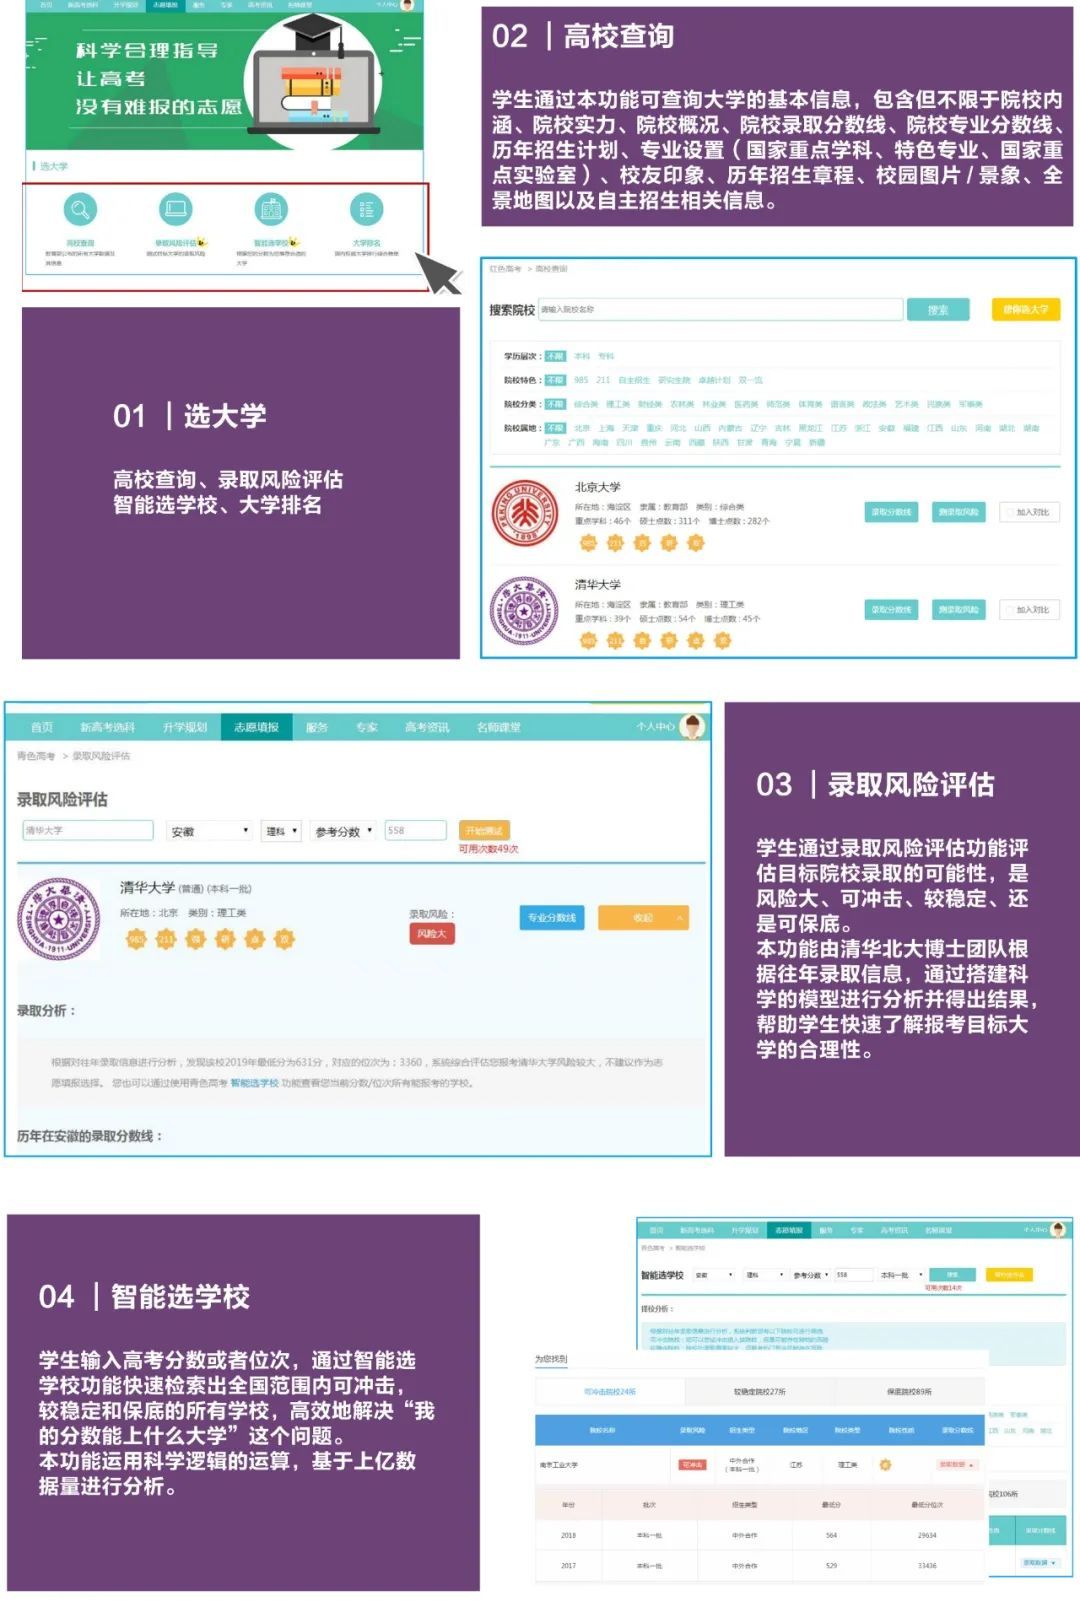Click 录取分数线 button for 清华大学

(891, 609)
